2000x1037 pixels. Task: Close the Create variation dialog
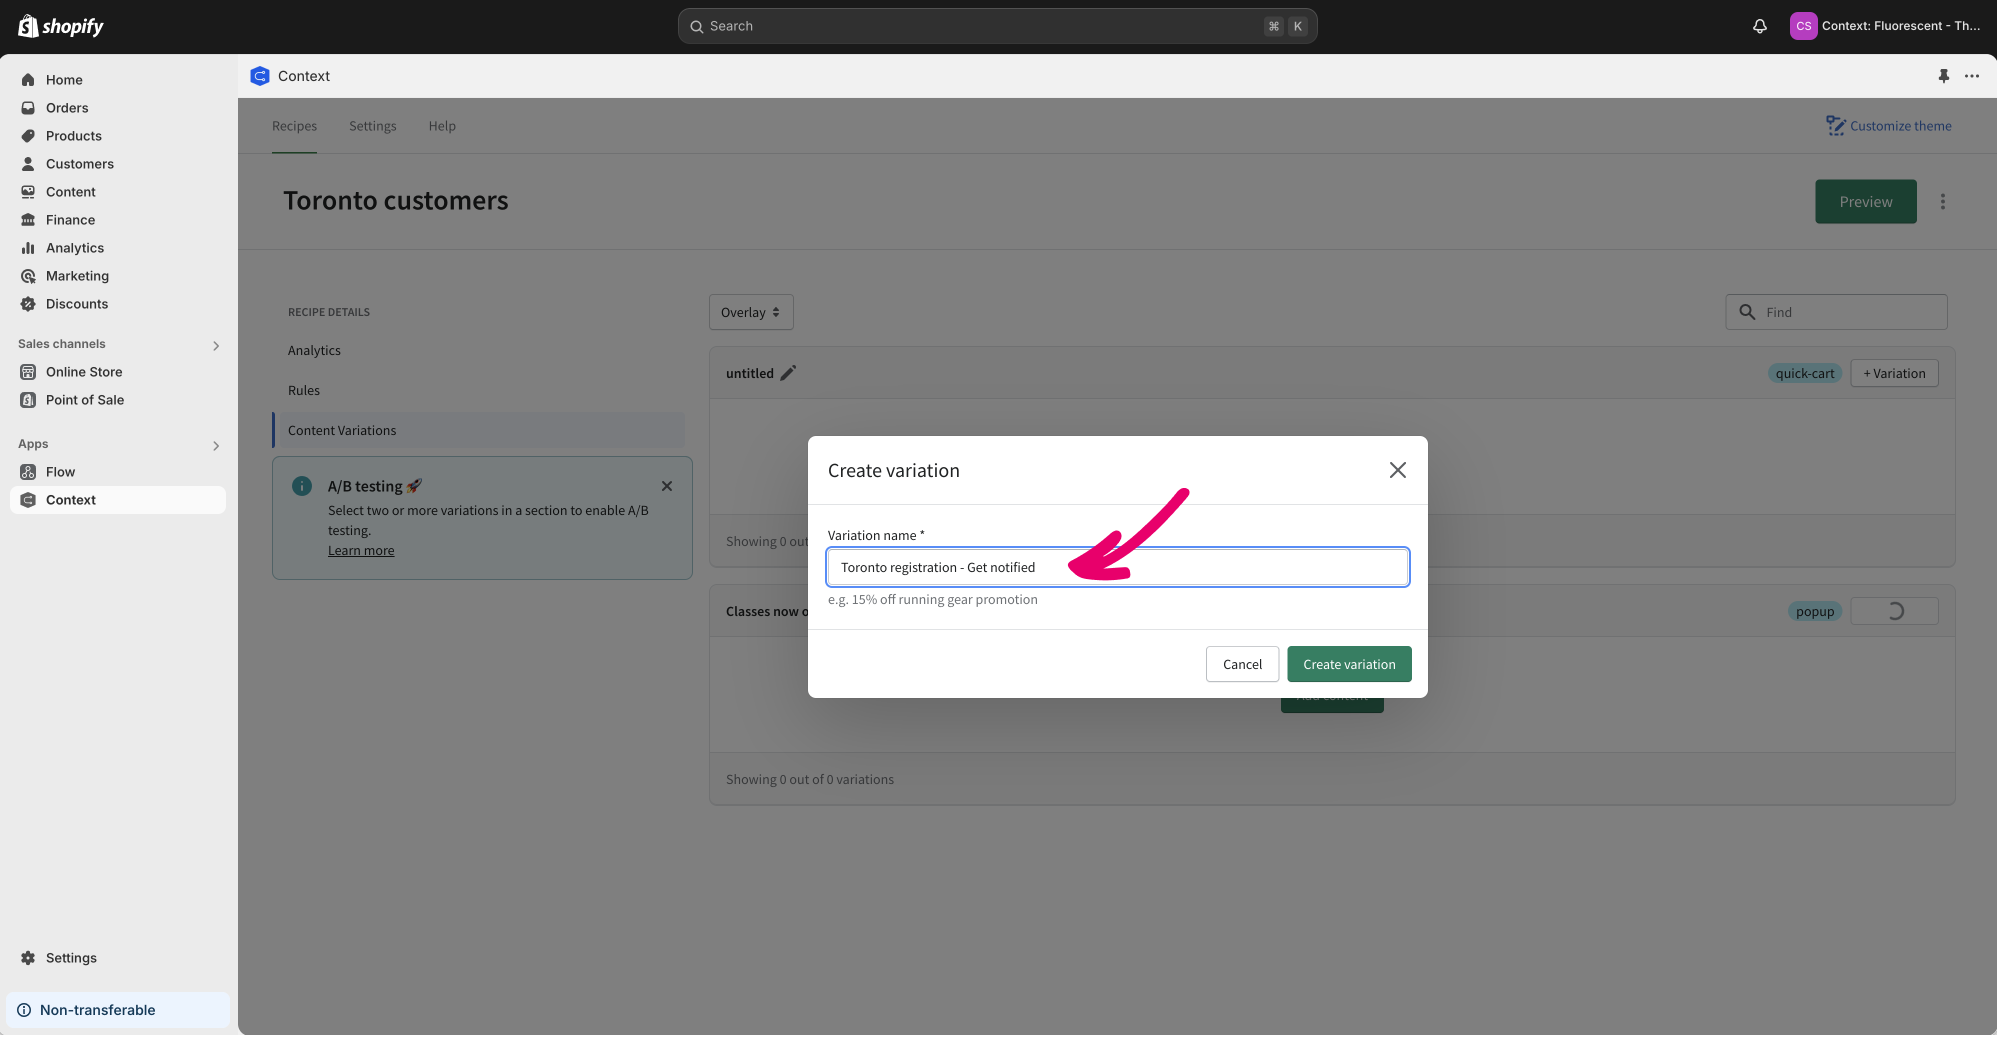tap(1397, 470)
